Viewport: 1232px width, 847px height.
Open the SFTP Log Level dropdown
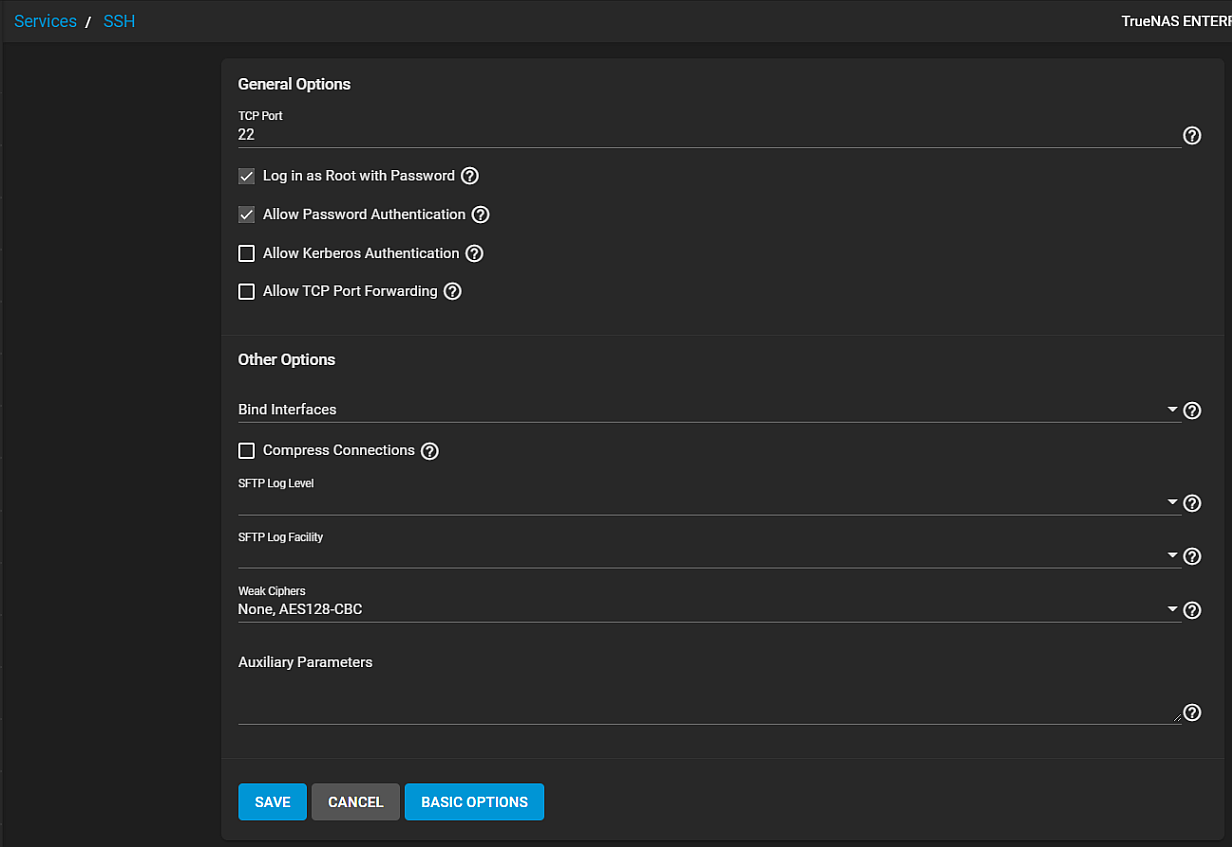pos(708,502)
